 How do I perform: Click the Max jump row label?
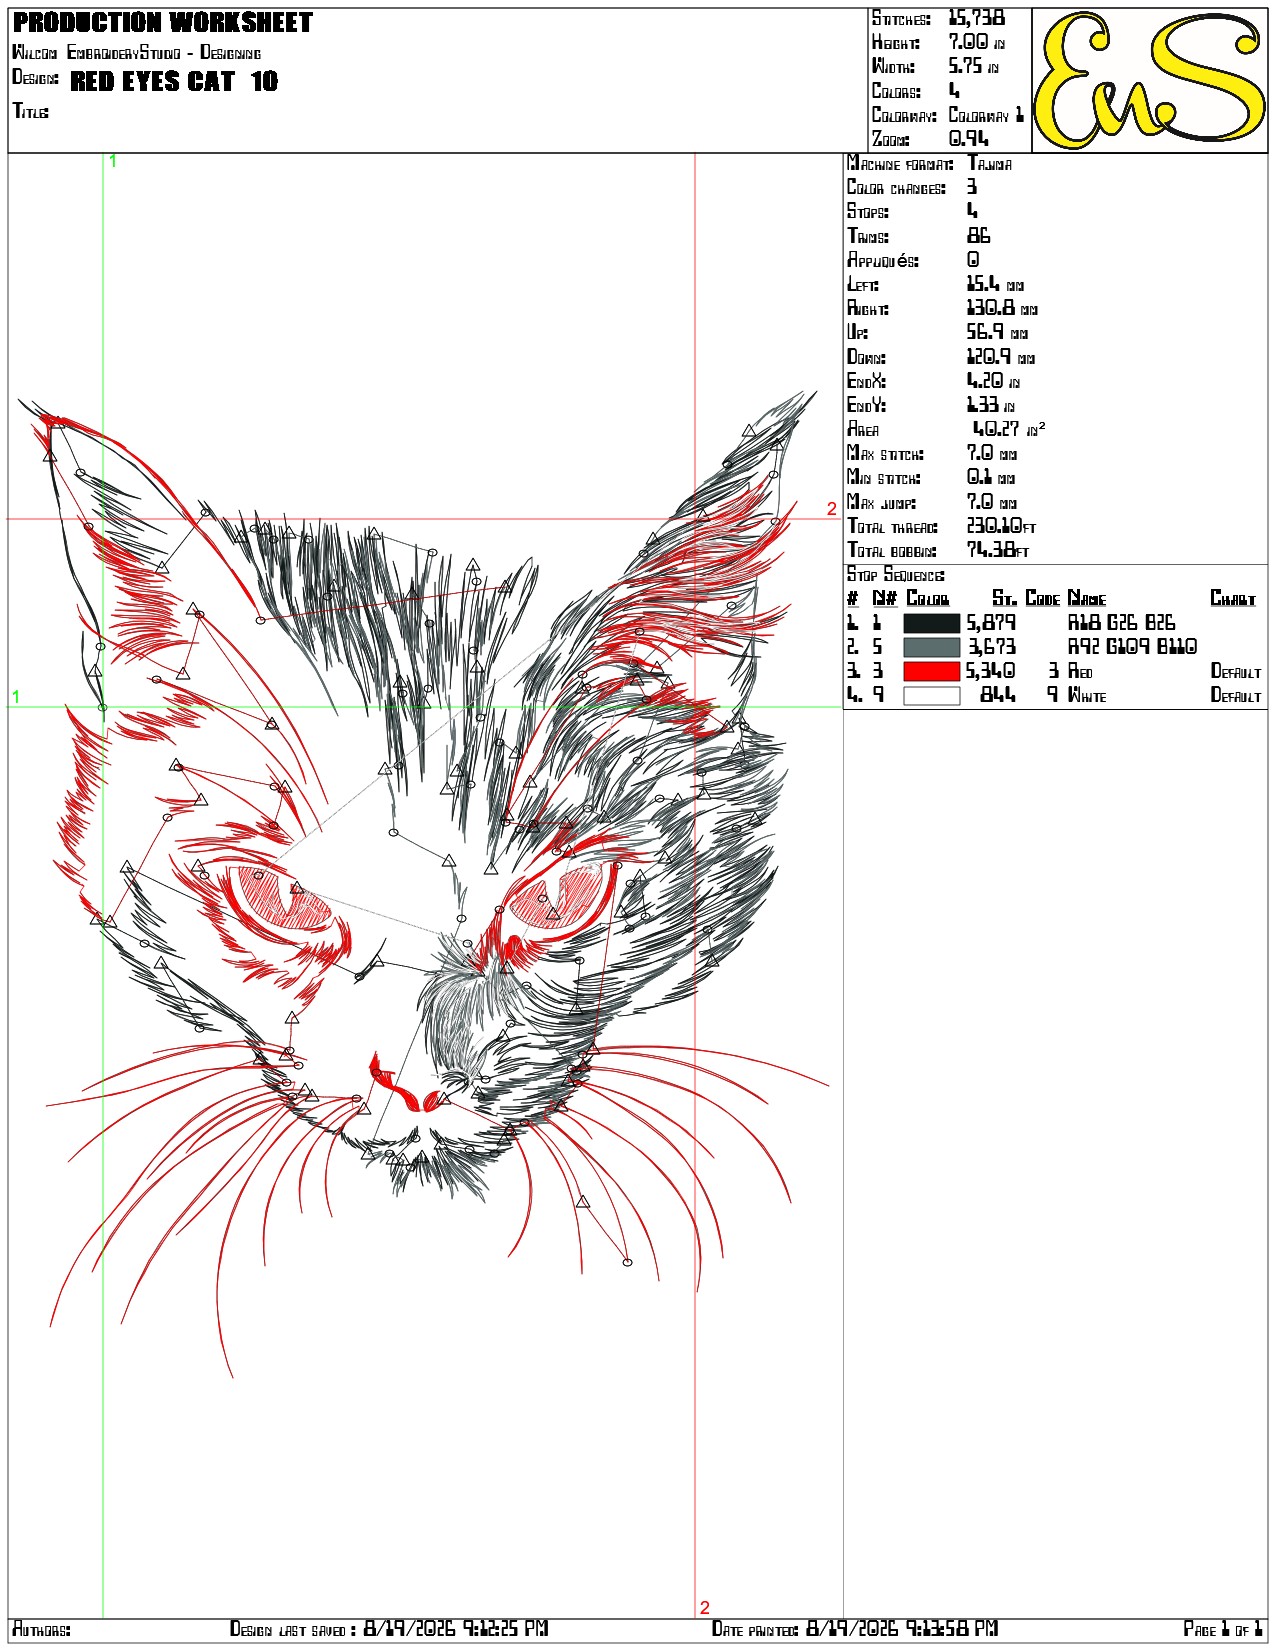tap(881, 502)
